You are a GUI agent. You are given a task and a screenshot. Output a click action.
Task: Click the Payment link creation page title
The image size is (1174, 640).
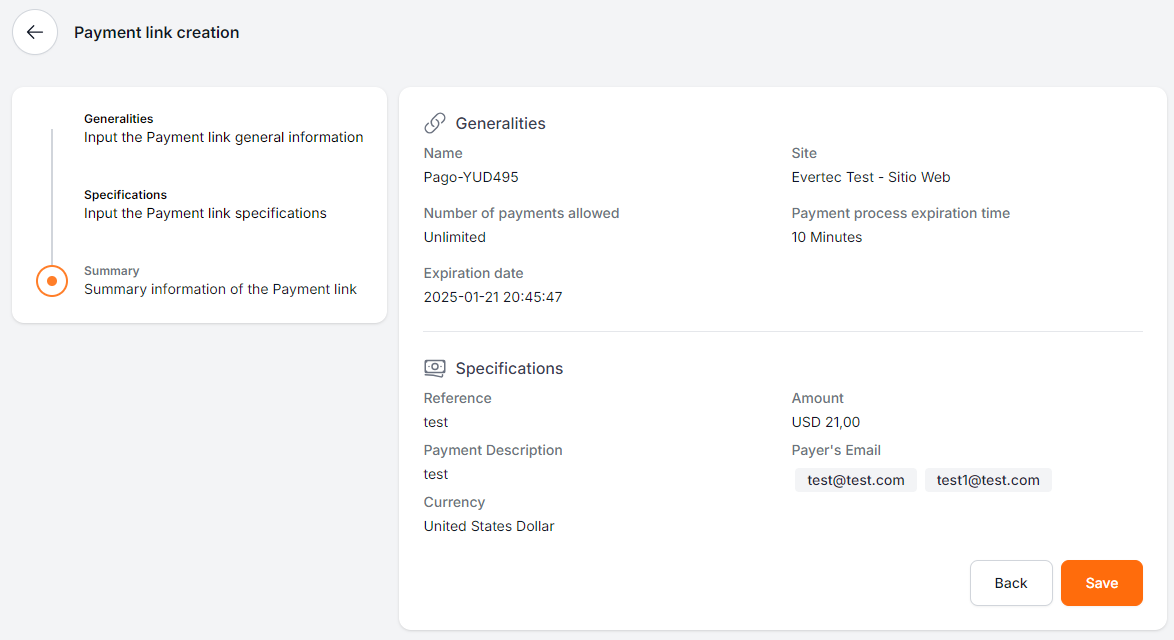tap(157, 32)
